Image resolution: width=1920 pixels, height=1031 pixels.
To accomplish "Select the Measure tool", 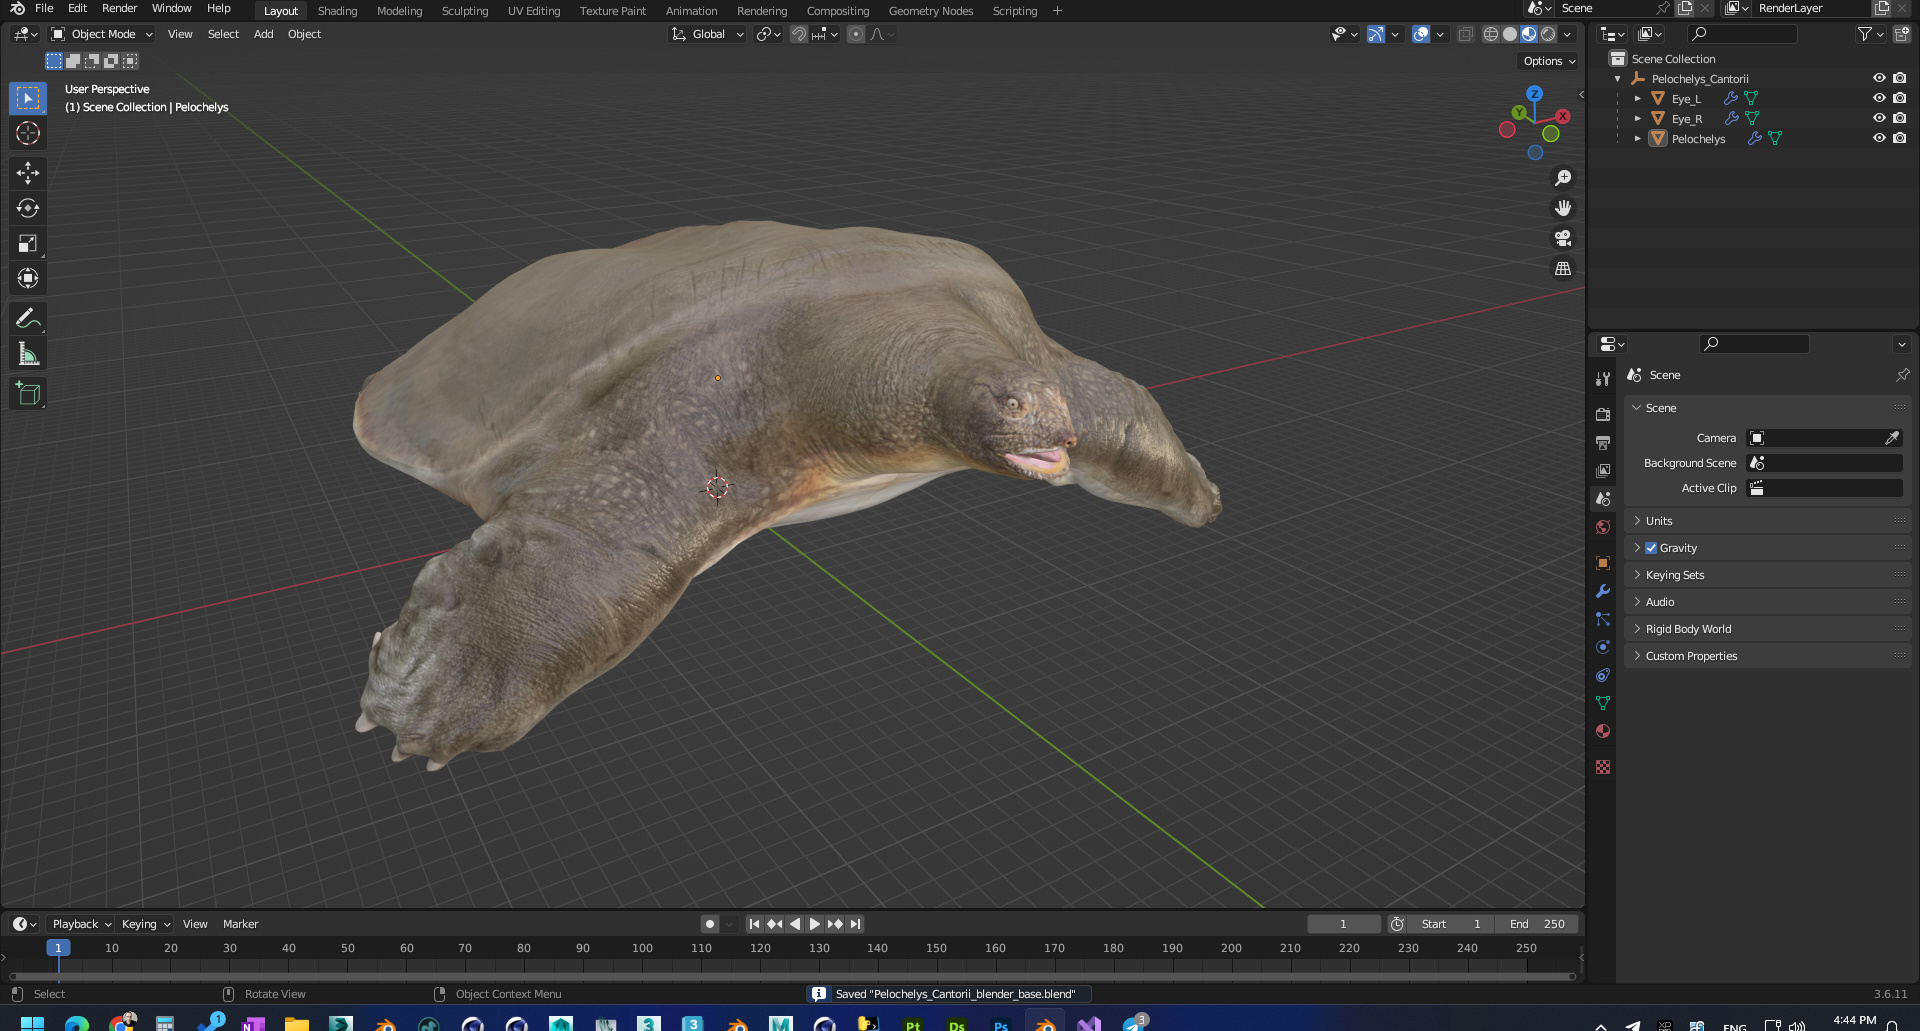I will click(x=28, y=354).
